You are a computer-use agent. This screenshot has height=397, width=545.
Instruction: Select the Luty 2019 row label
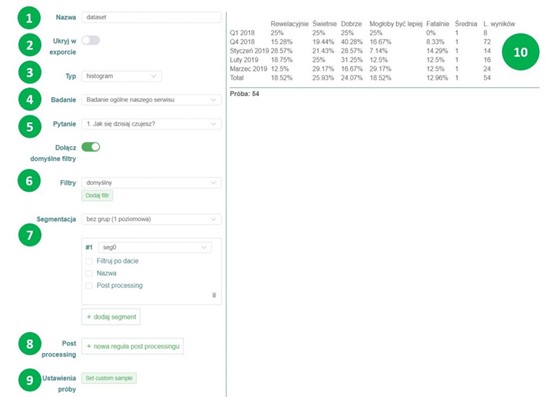tap(244, 60)
